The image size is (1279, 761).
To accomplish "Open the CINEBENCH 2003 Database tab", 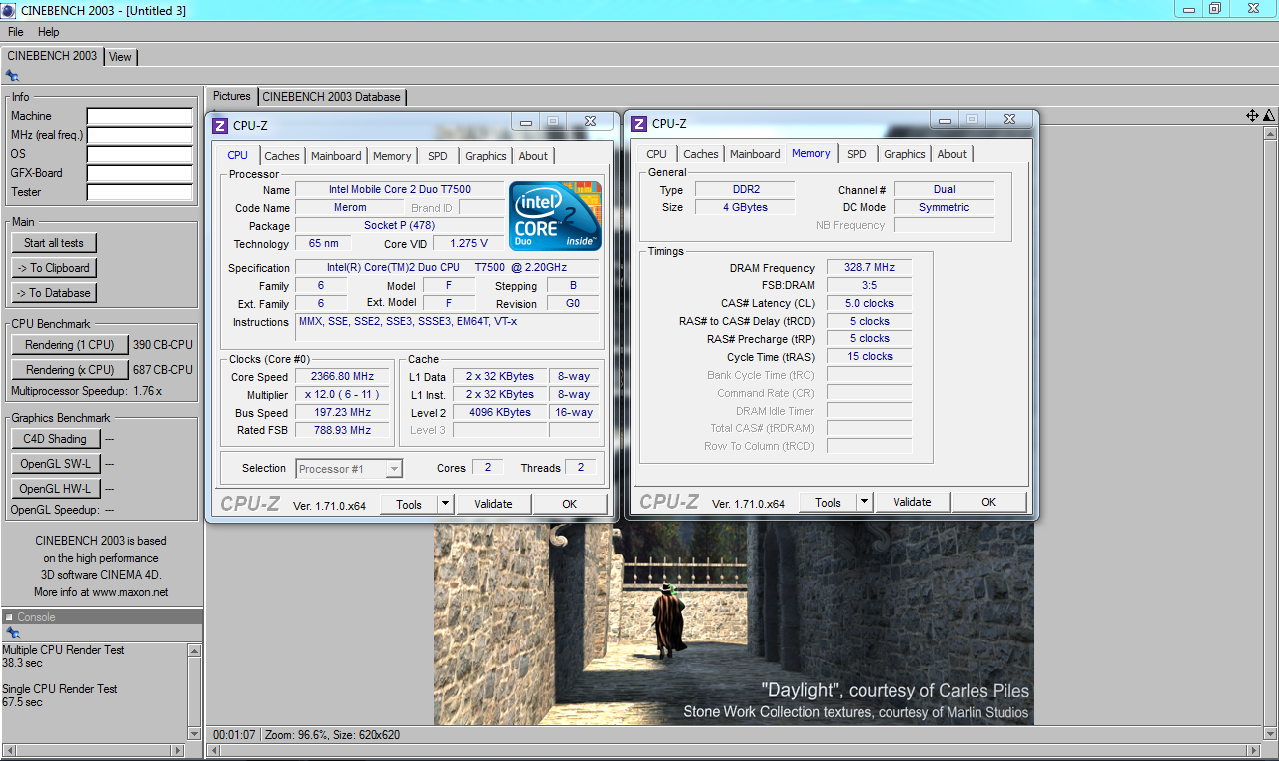I will [332, 97].
